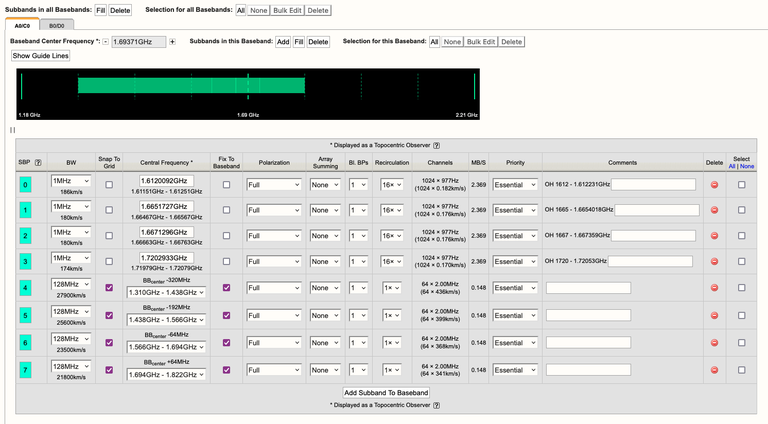This screenshot has width=768, height=424.
Task: Click Fill for subbands in this baseband
Action: 299,42
